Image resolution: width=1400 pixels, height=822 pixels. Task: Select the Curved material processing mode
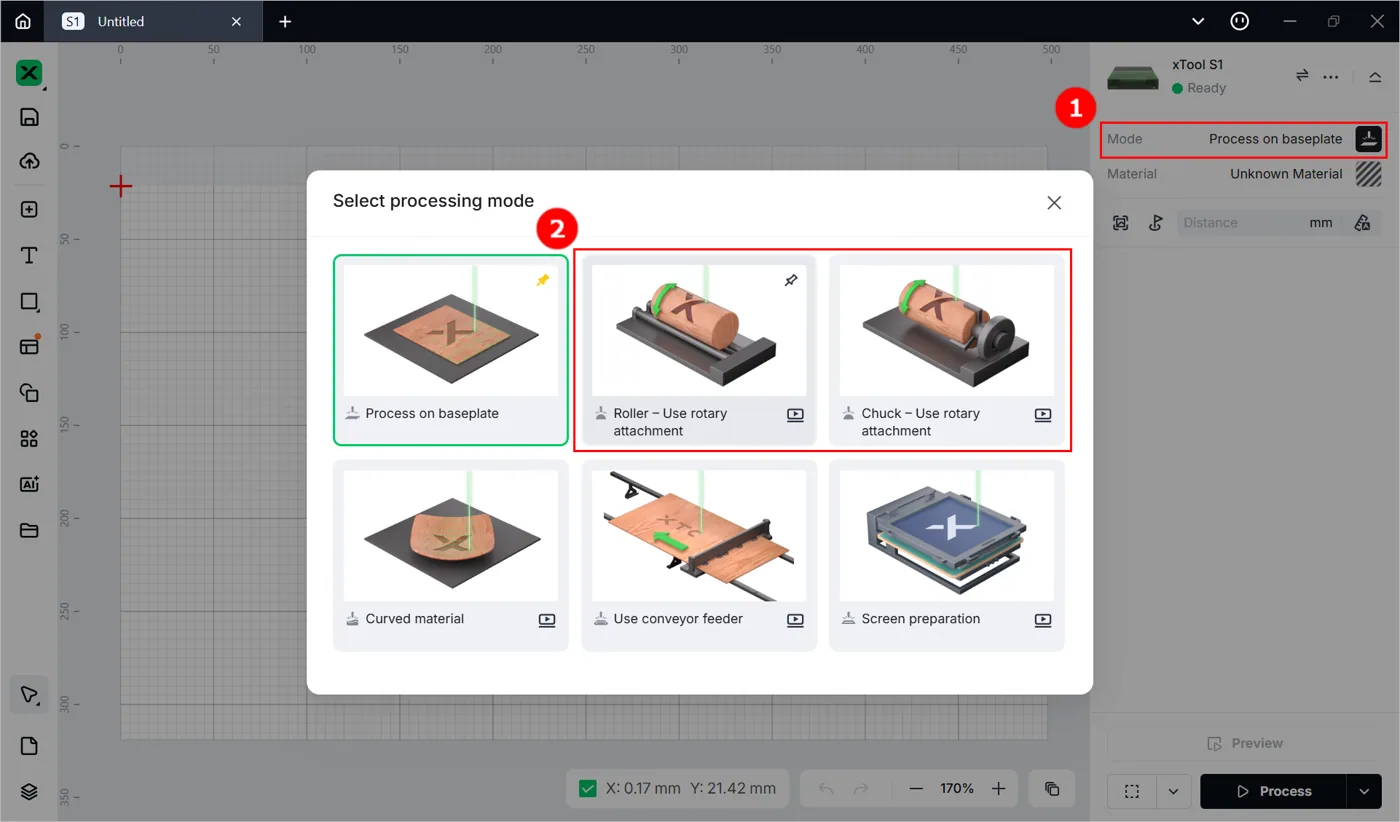(450, 555)
